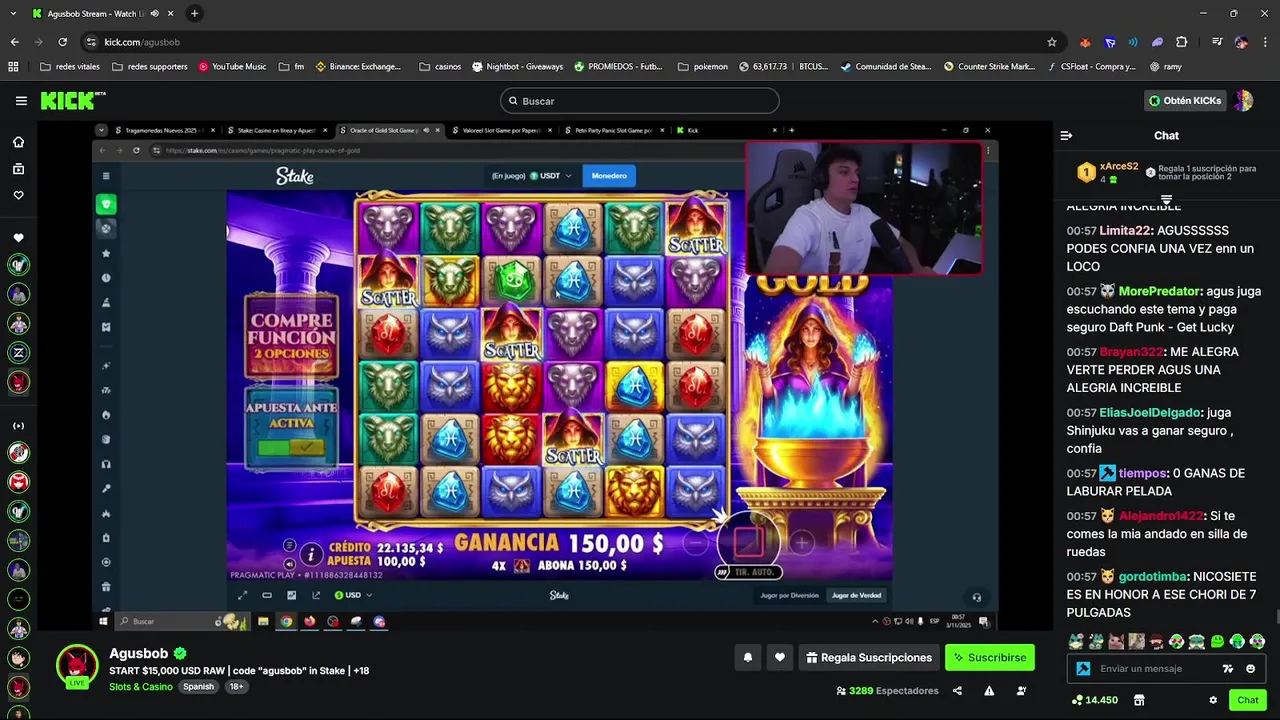The image size is (1280, 720).
Task: Click the Spanish language tag
Action: pyautogui.click(x=198, y=687)
